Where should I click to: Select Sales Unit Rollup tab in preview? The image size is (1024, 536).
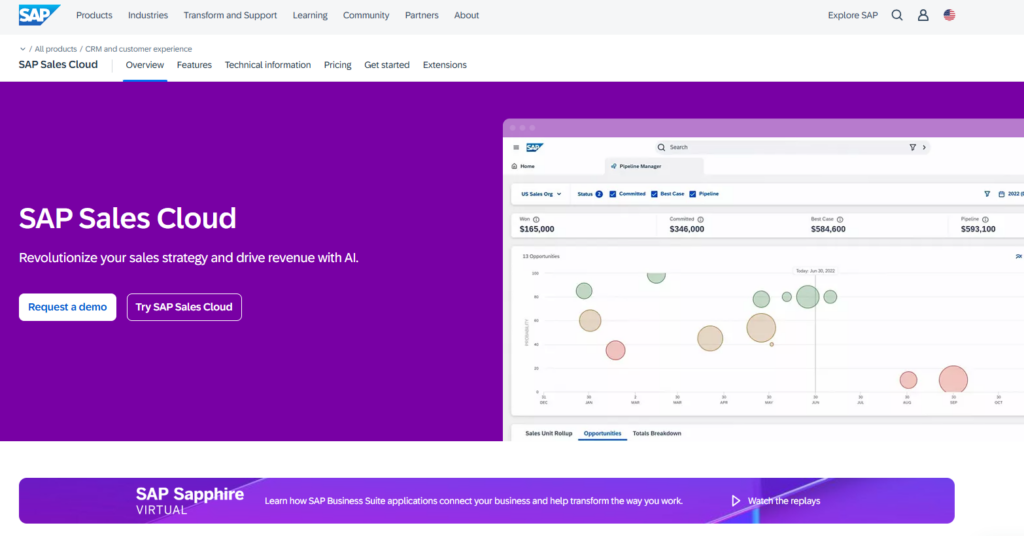pos(549,434)
